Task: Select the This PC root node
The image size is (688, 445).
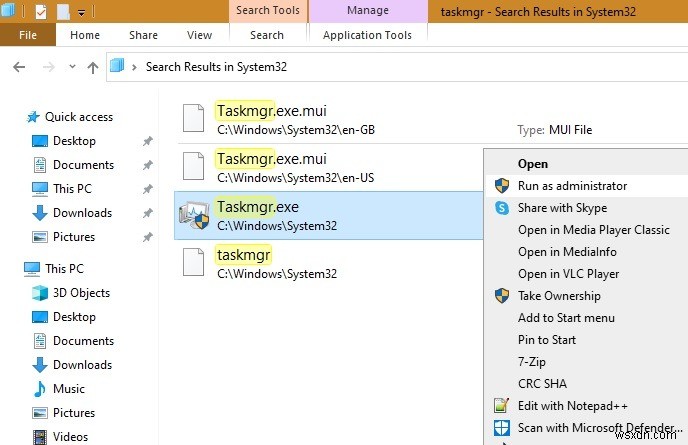Action: point(64,269)
